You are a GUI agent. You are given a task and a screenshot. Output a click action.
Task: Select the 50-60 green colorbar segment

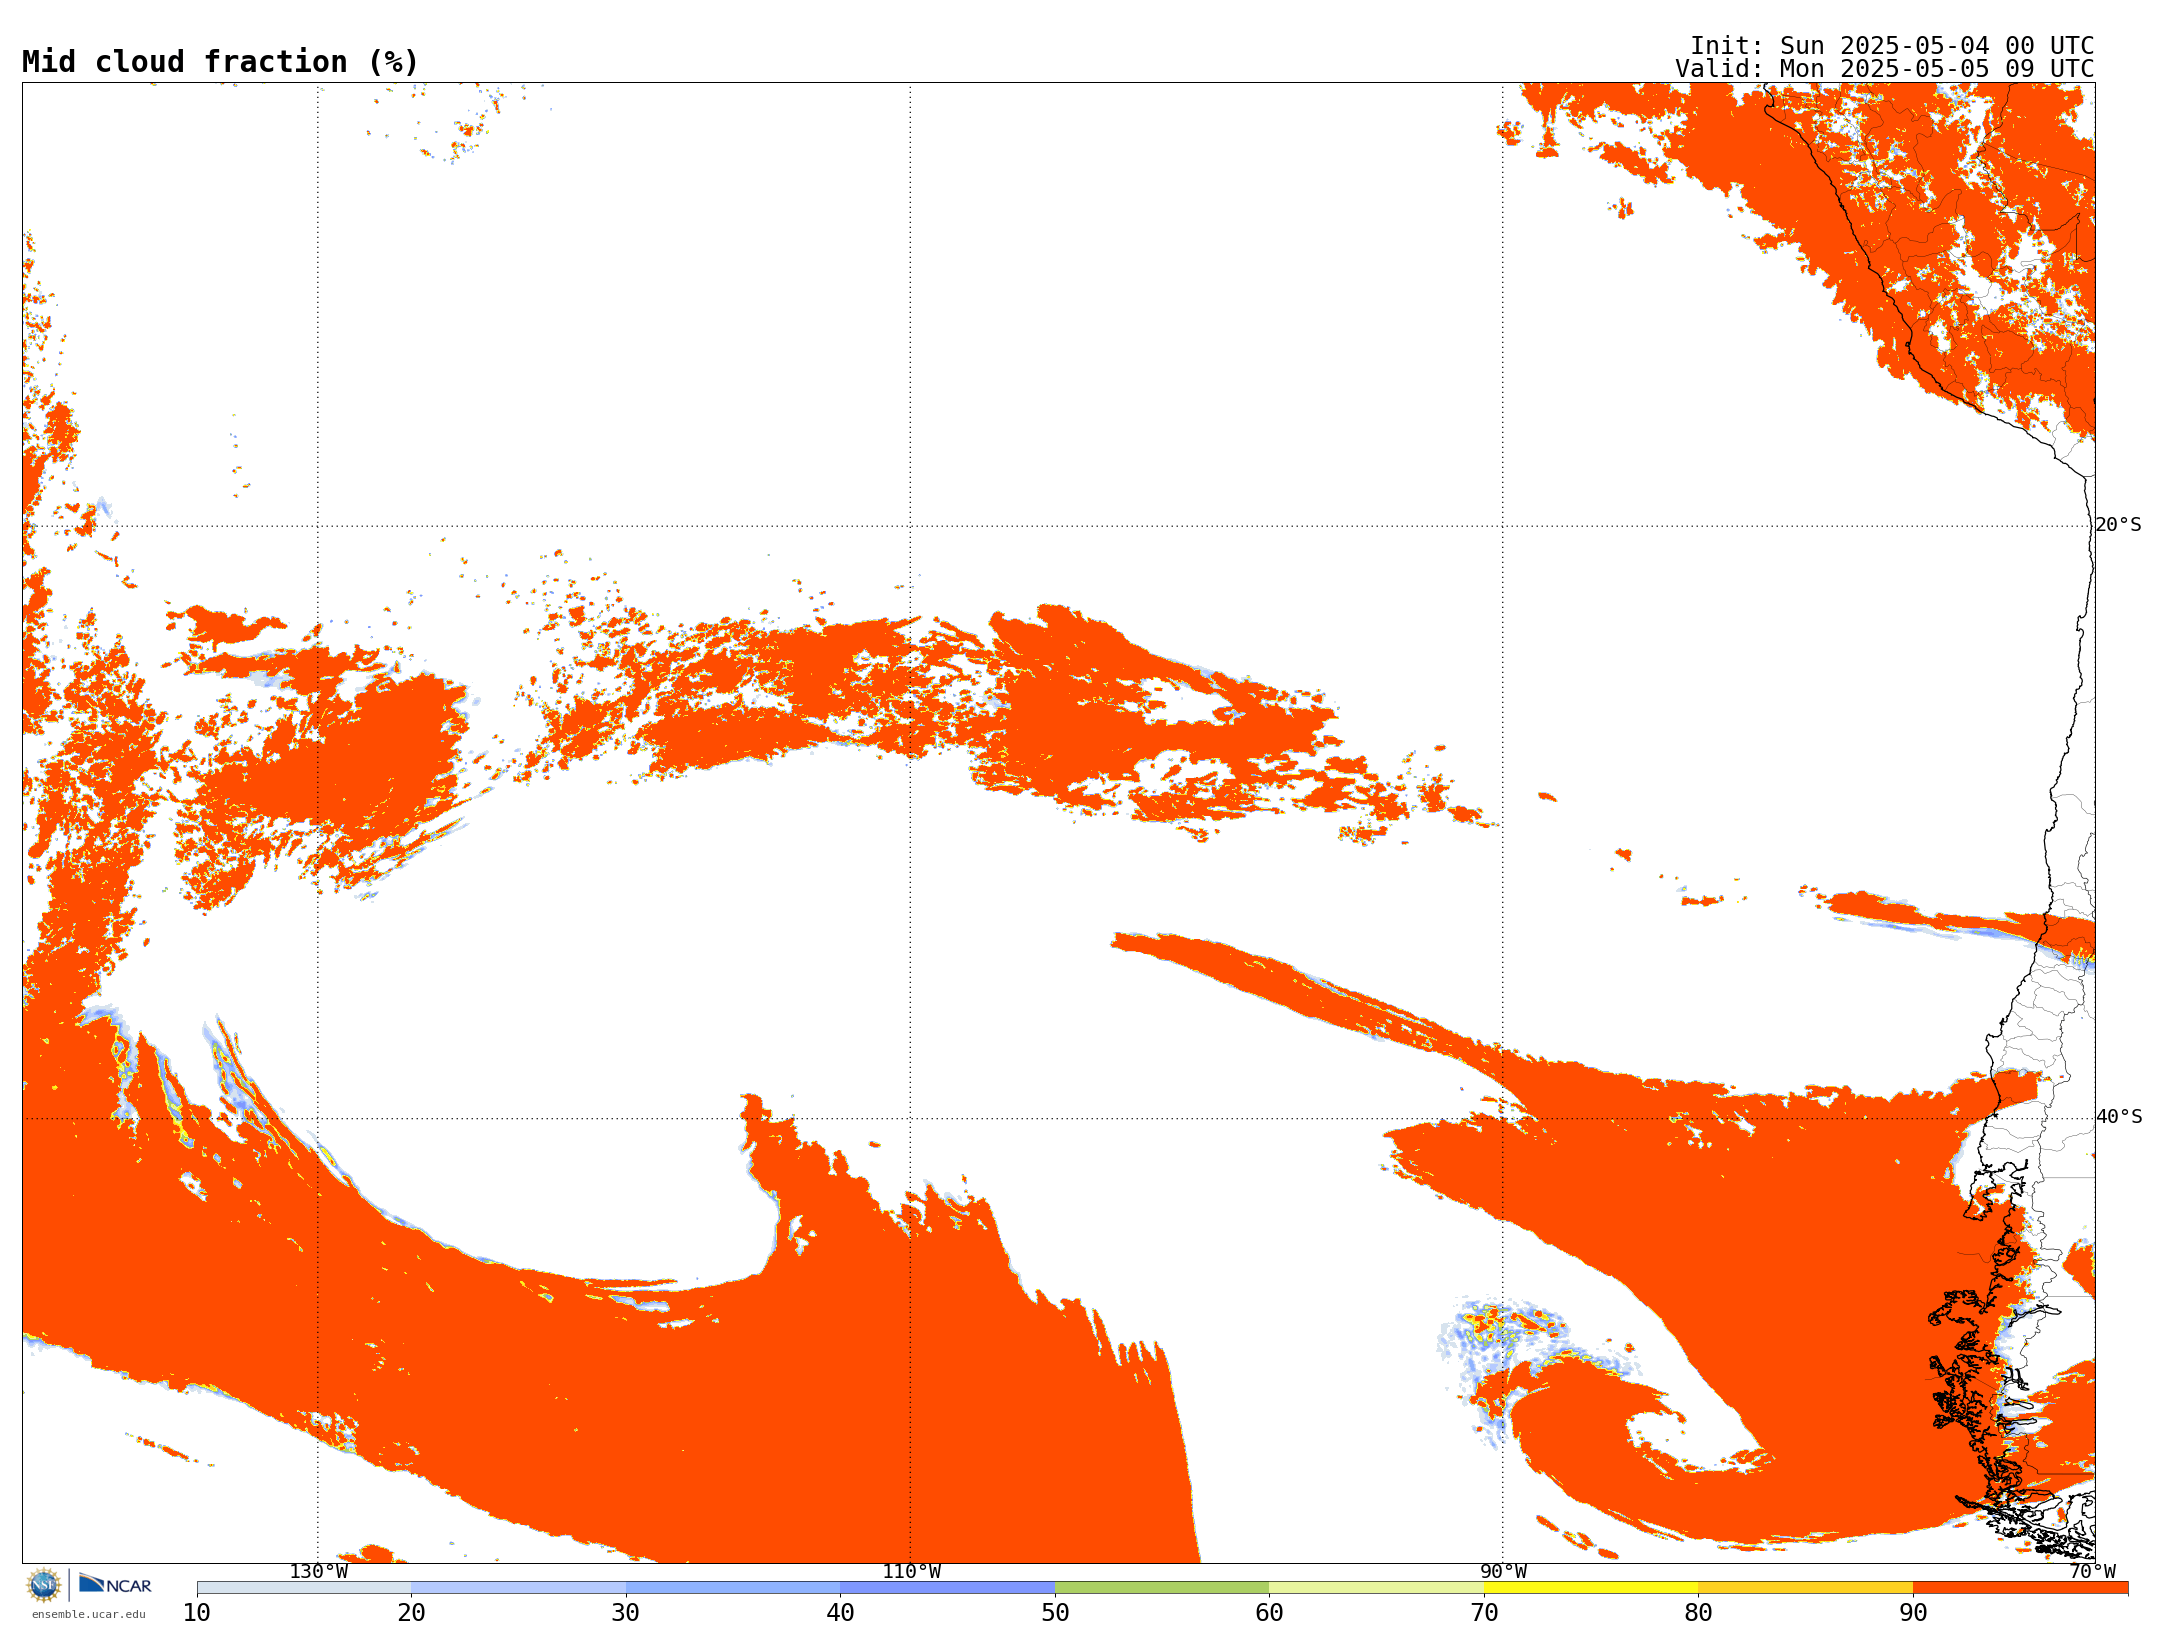pos(1162,1588)
